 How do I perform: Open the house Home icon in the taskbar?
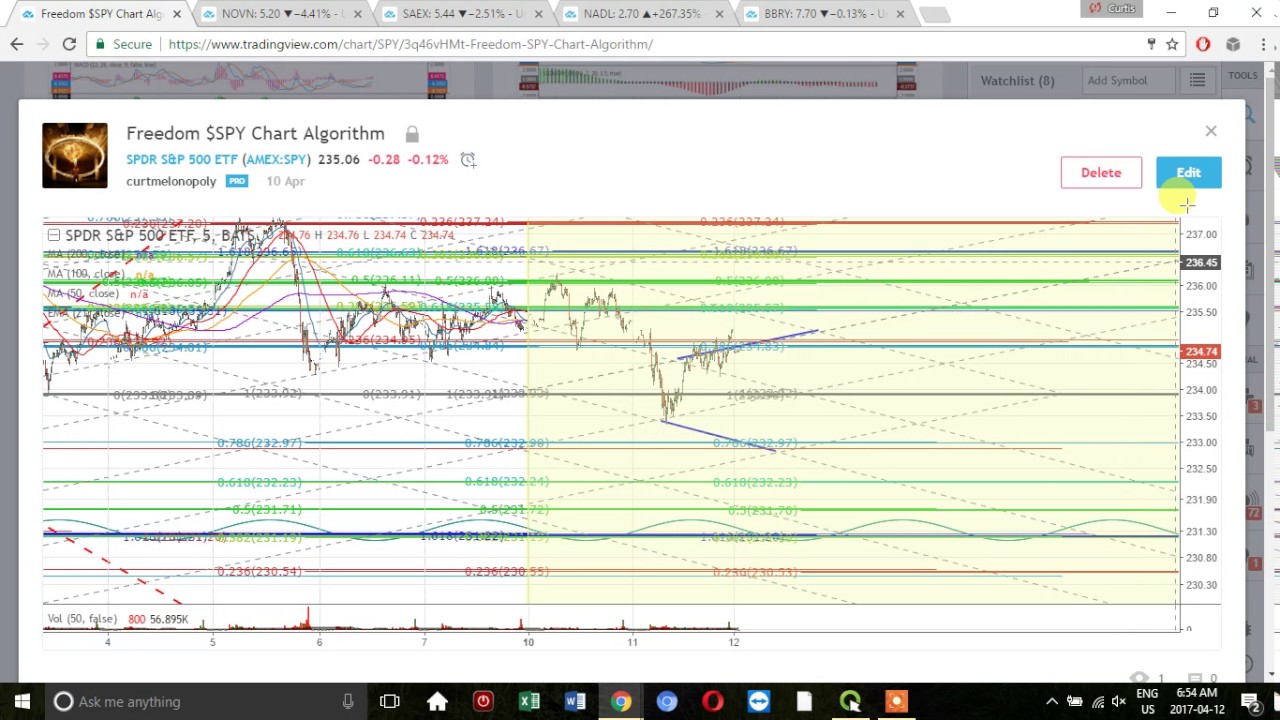coord(437,701)
